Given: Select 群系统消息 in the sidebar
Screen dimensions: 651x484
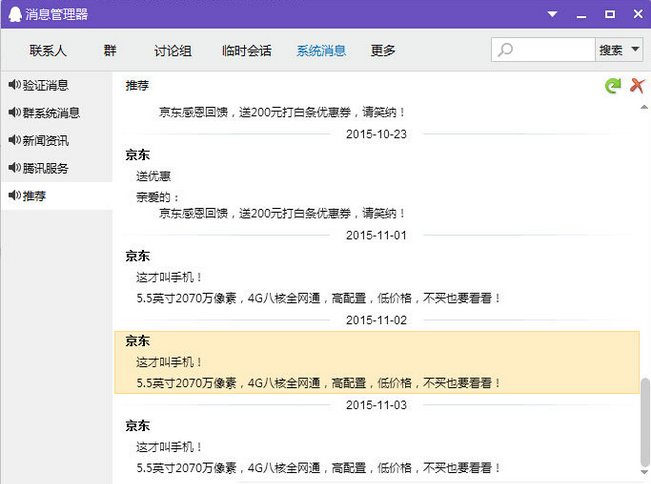Looking at the screenshot, I should coord(51,112).
